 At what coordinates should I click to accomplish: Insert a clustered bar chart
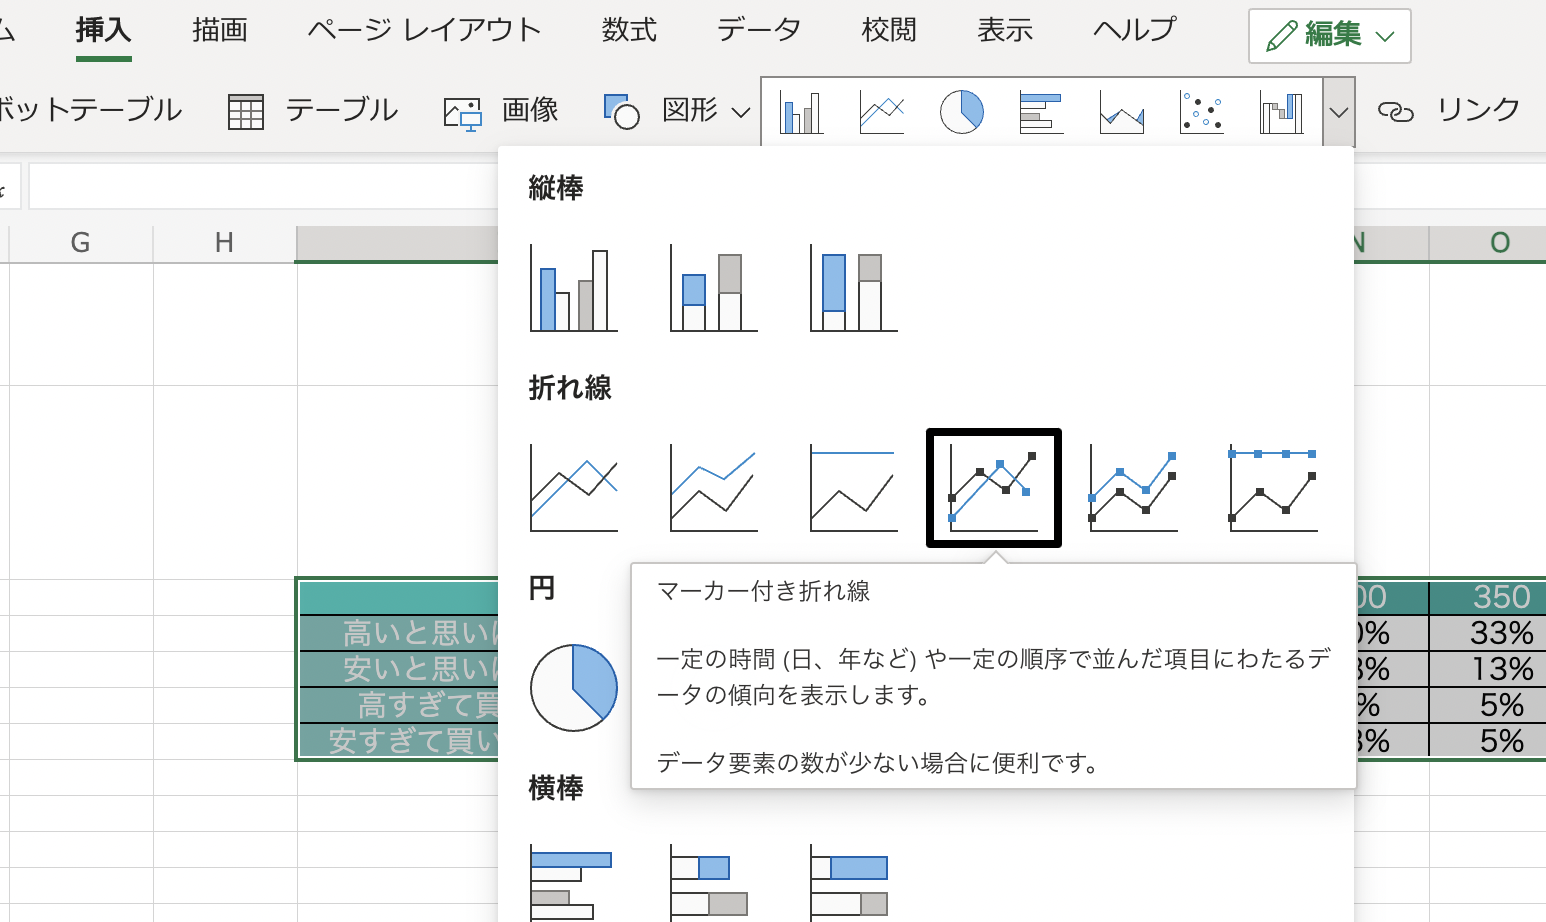(573, 883)
